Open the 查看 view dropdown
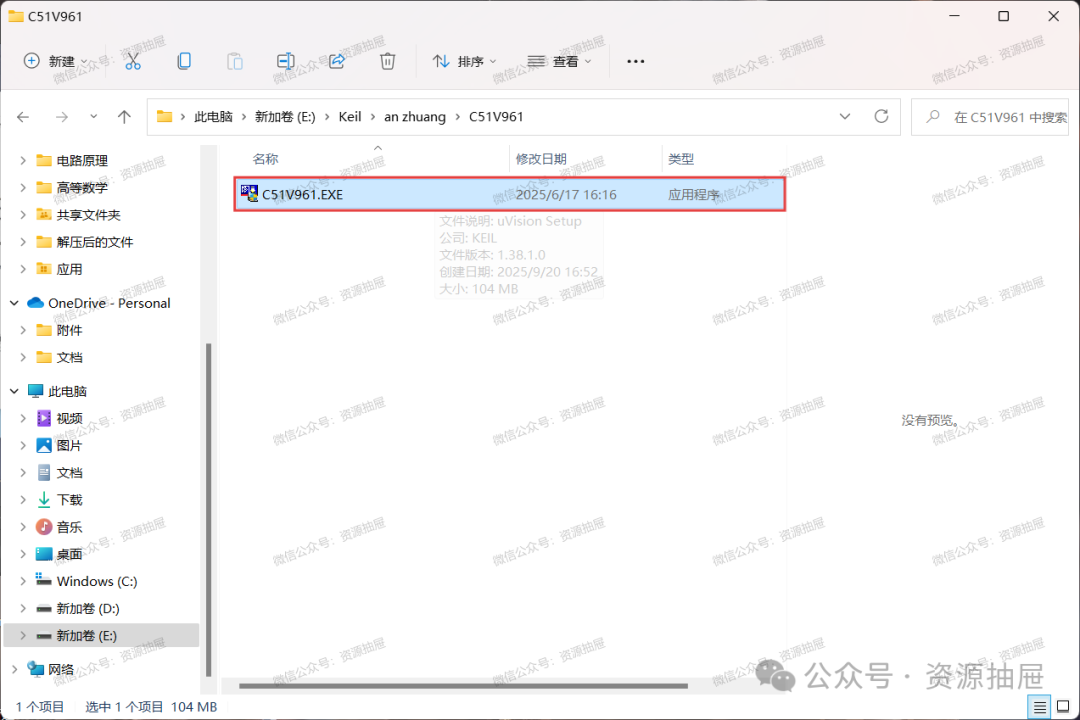The width and height of the screenshot is (1080, 720). point(559,61)
